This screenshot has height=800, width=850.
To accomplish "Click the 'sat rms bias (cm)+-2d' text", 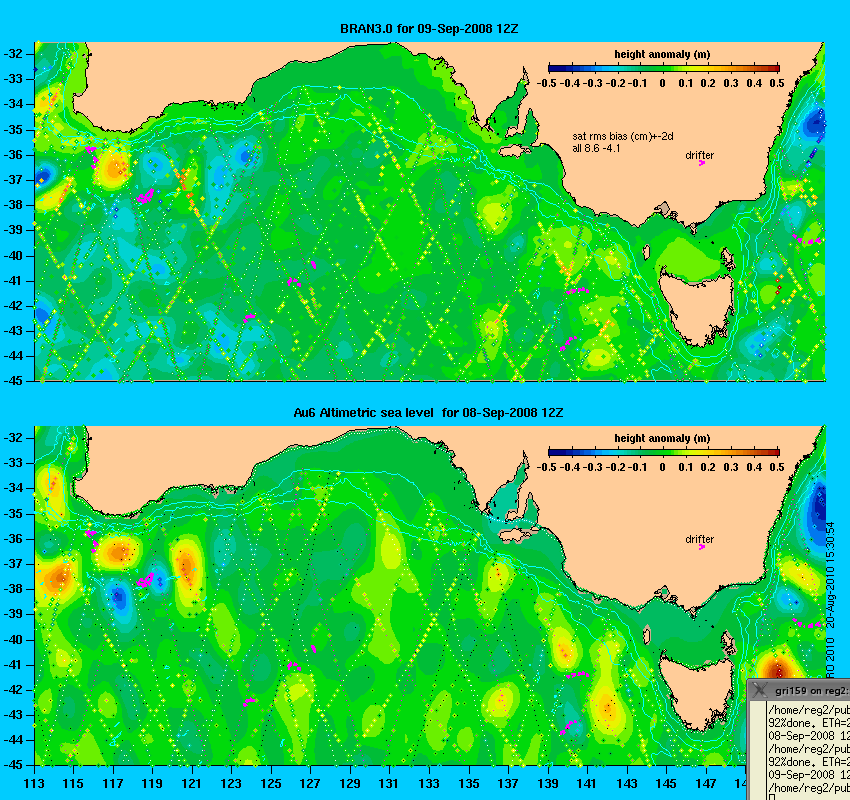I will click(623, 137).
